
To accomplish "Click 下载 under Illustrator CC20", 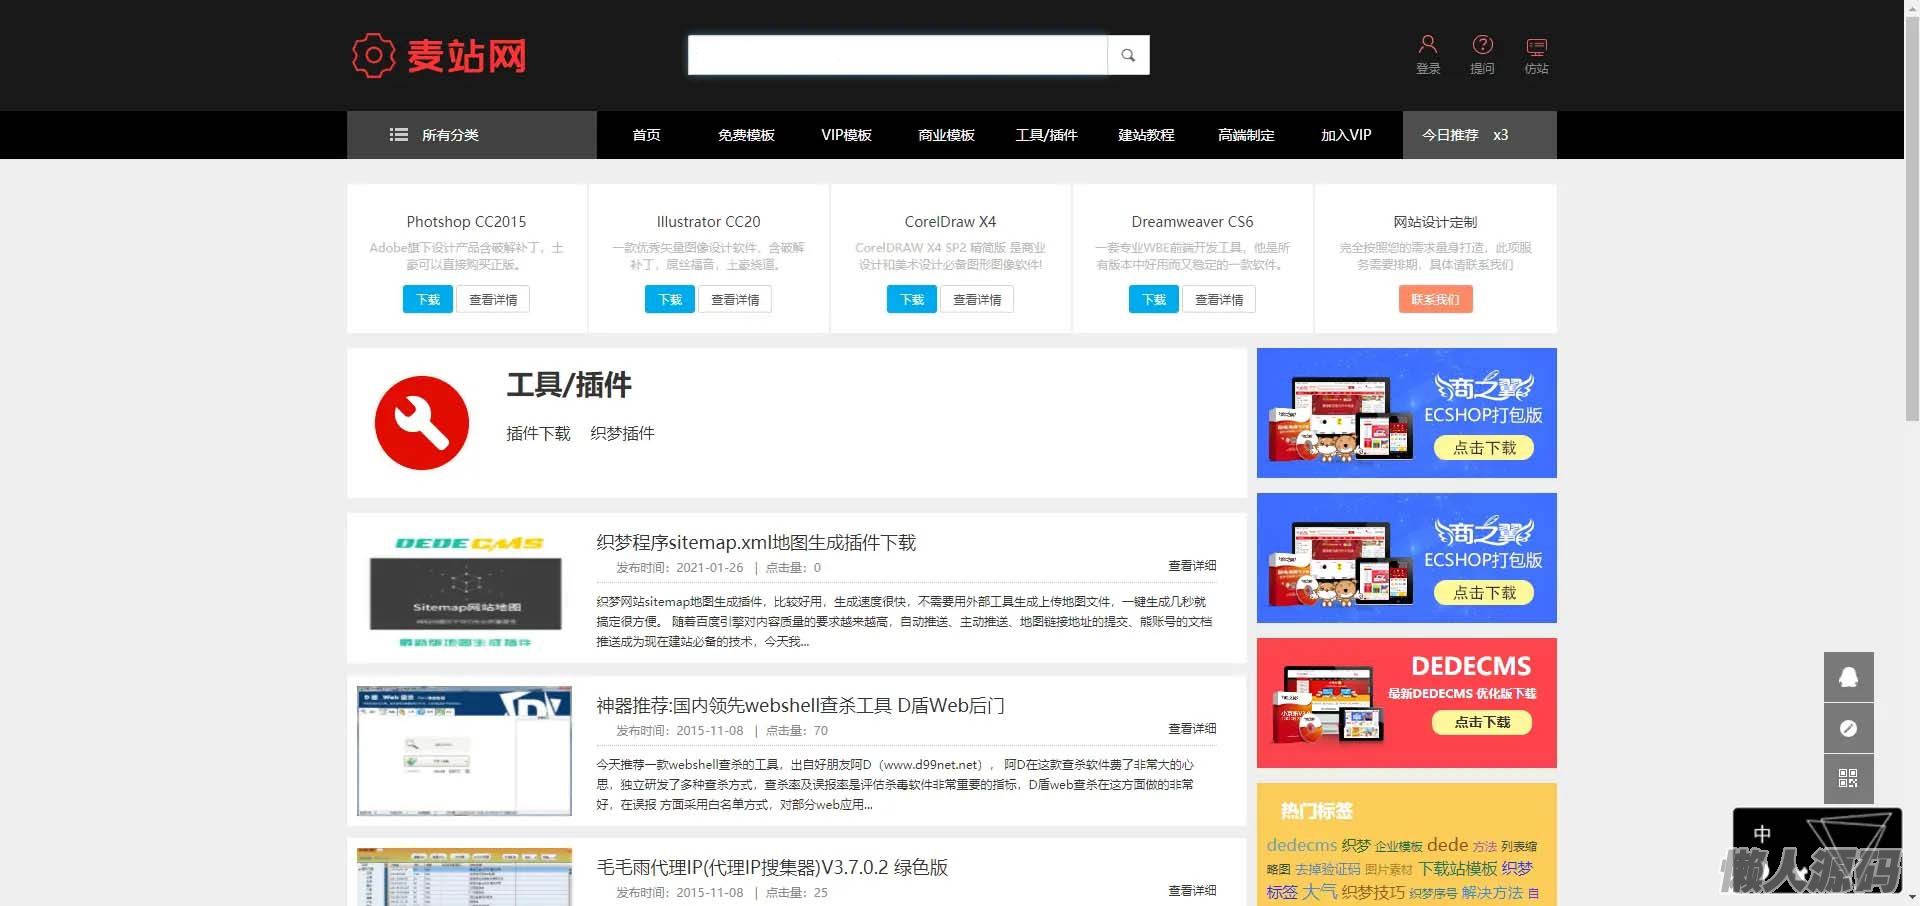I will (670, 299).
